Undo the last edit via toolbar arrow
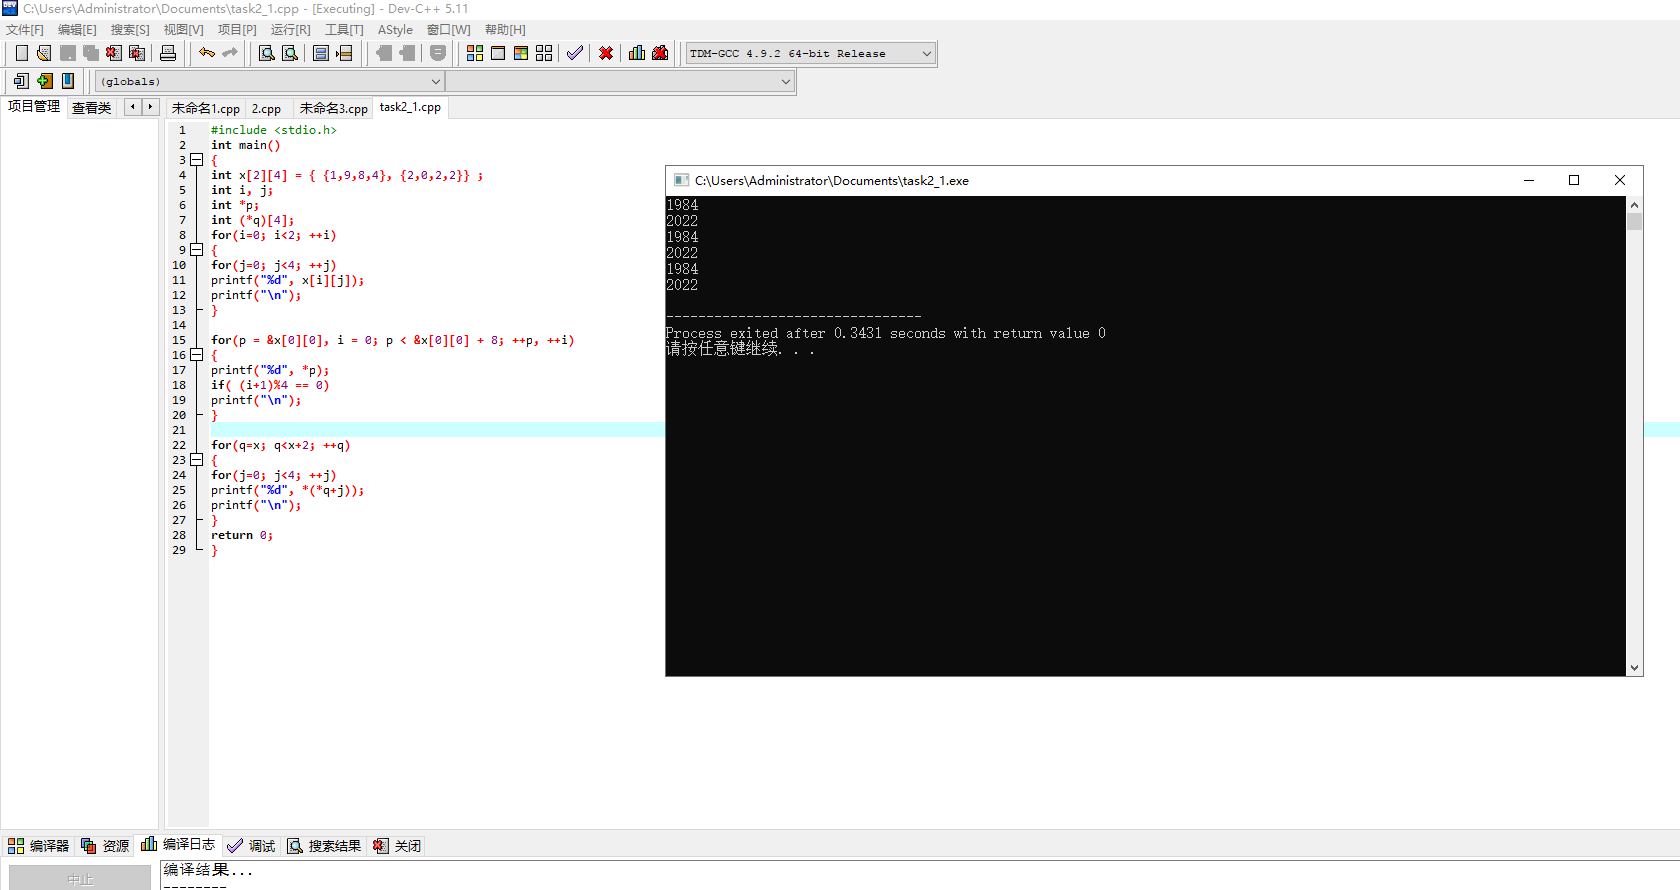Image resolution: width=1680 pixels, height=890 pixels. pyautogui.click(x=207, y=53)
